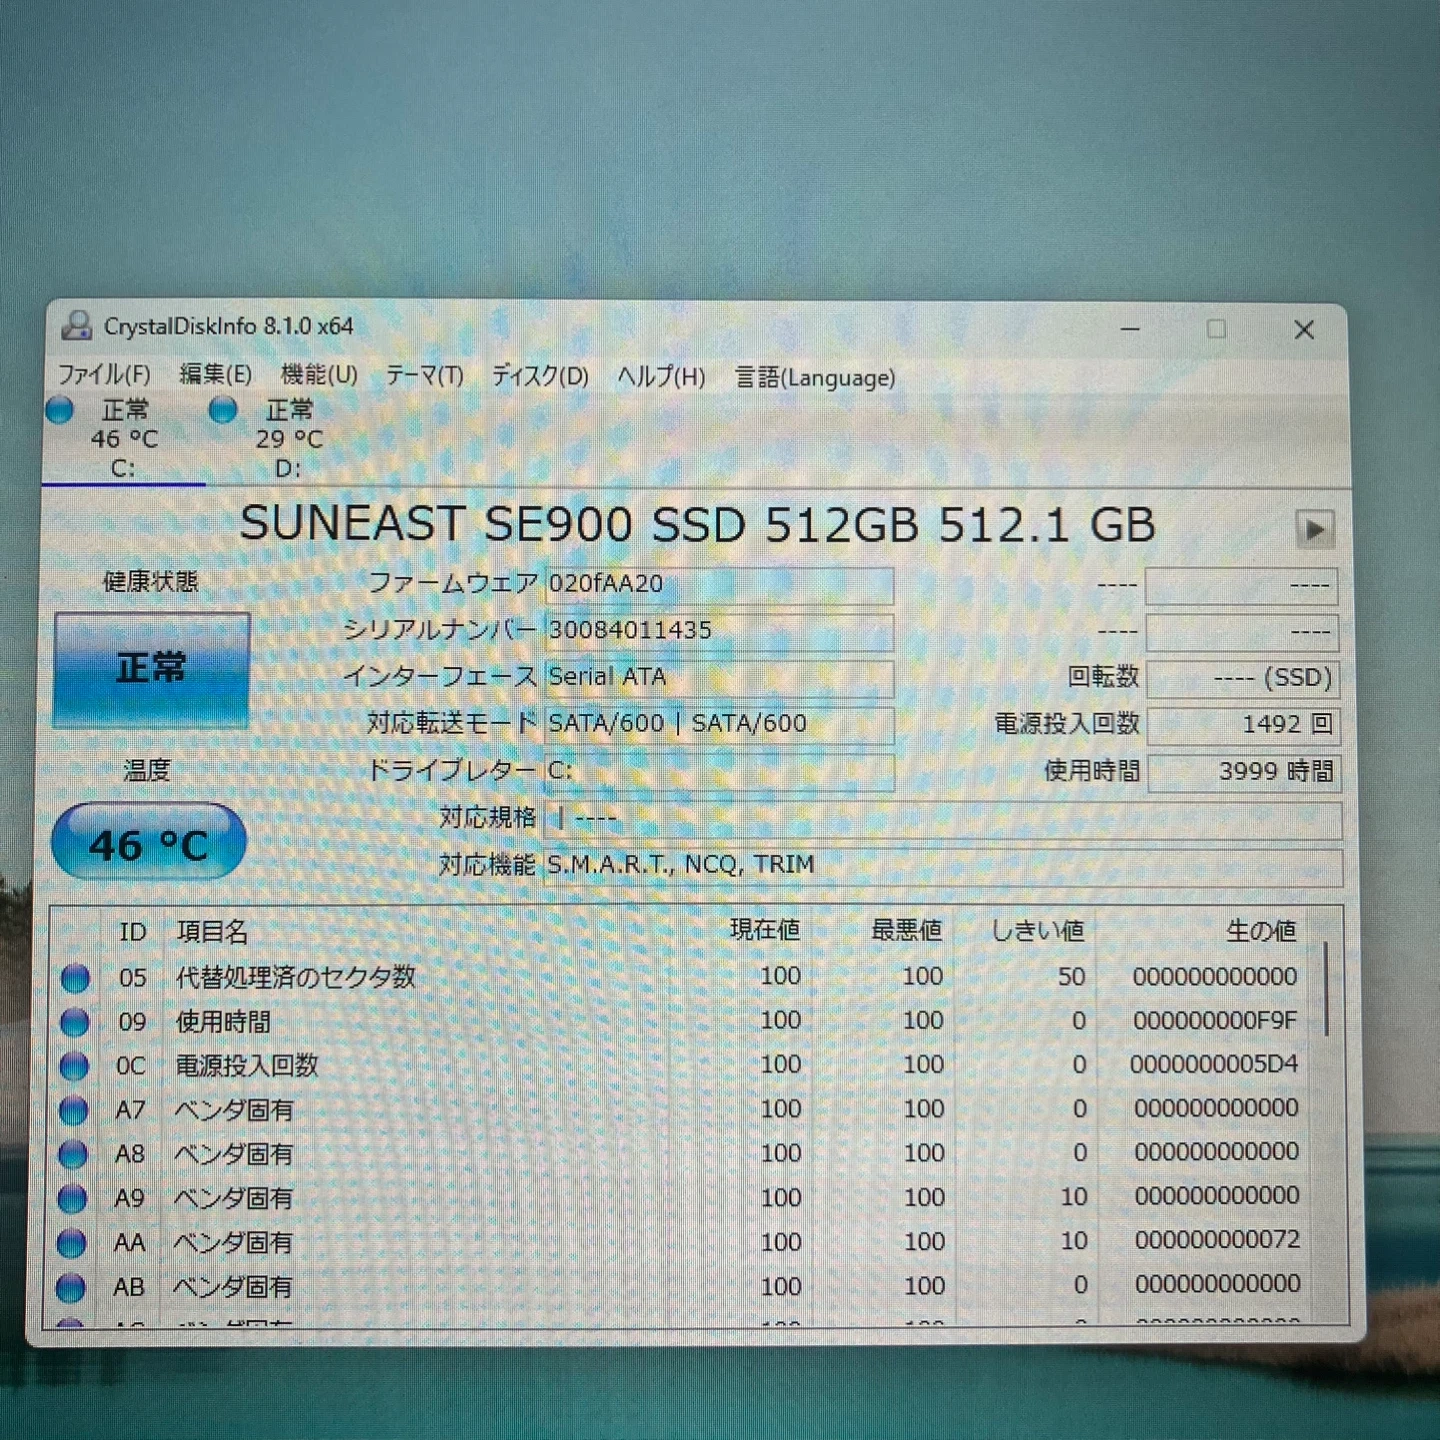Screen dimensions: 1440x1440
Task: Click the Serial ATA interface field
Action: tap(719, 678)
